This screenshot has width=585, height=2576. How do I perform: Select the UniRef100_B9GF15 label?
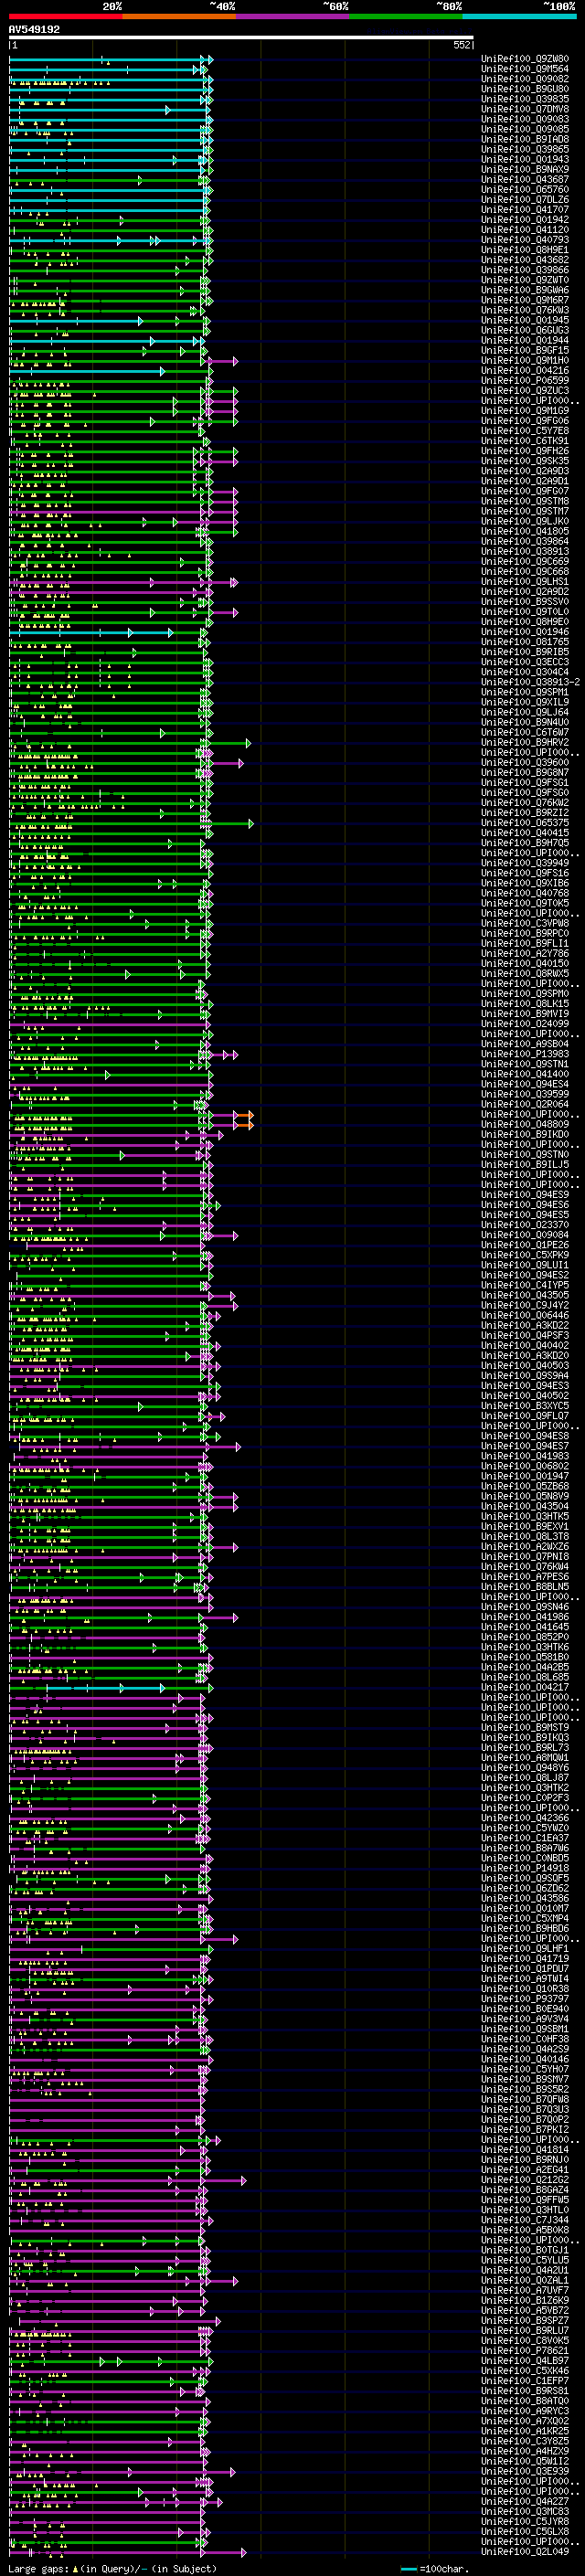click(525, 350)
